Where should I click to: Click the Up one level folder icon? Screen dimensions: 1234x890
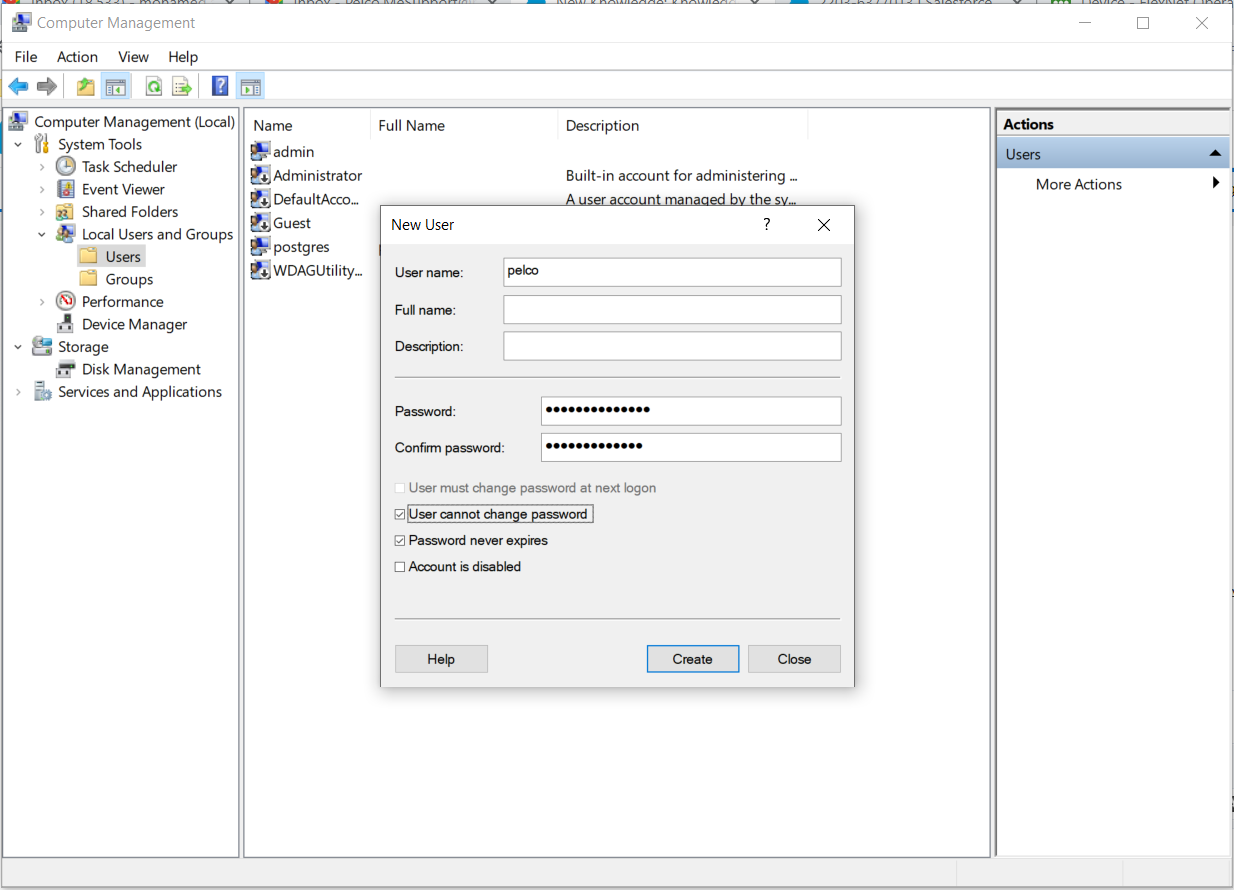[86, 87]
